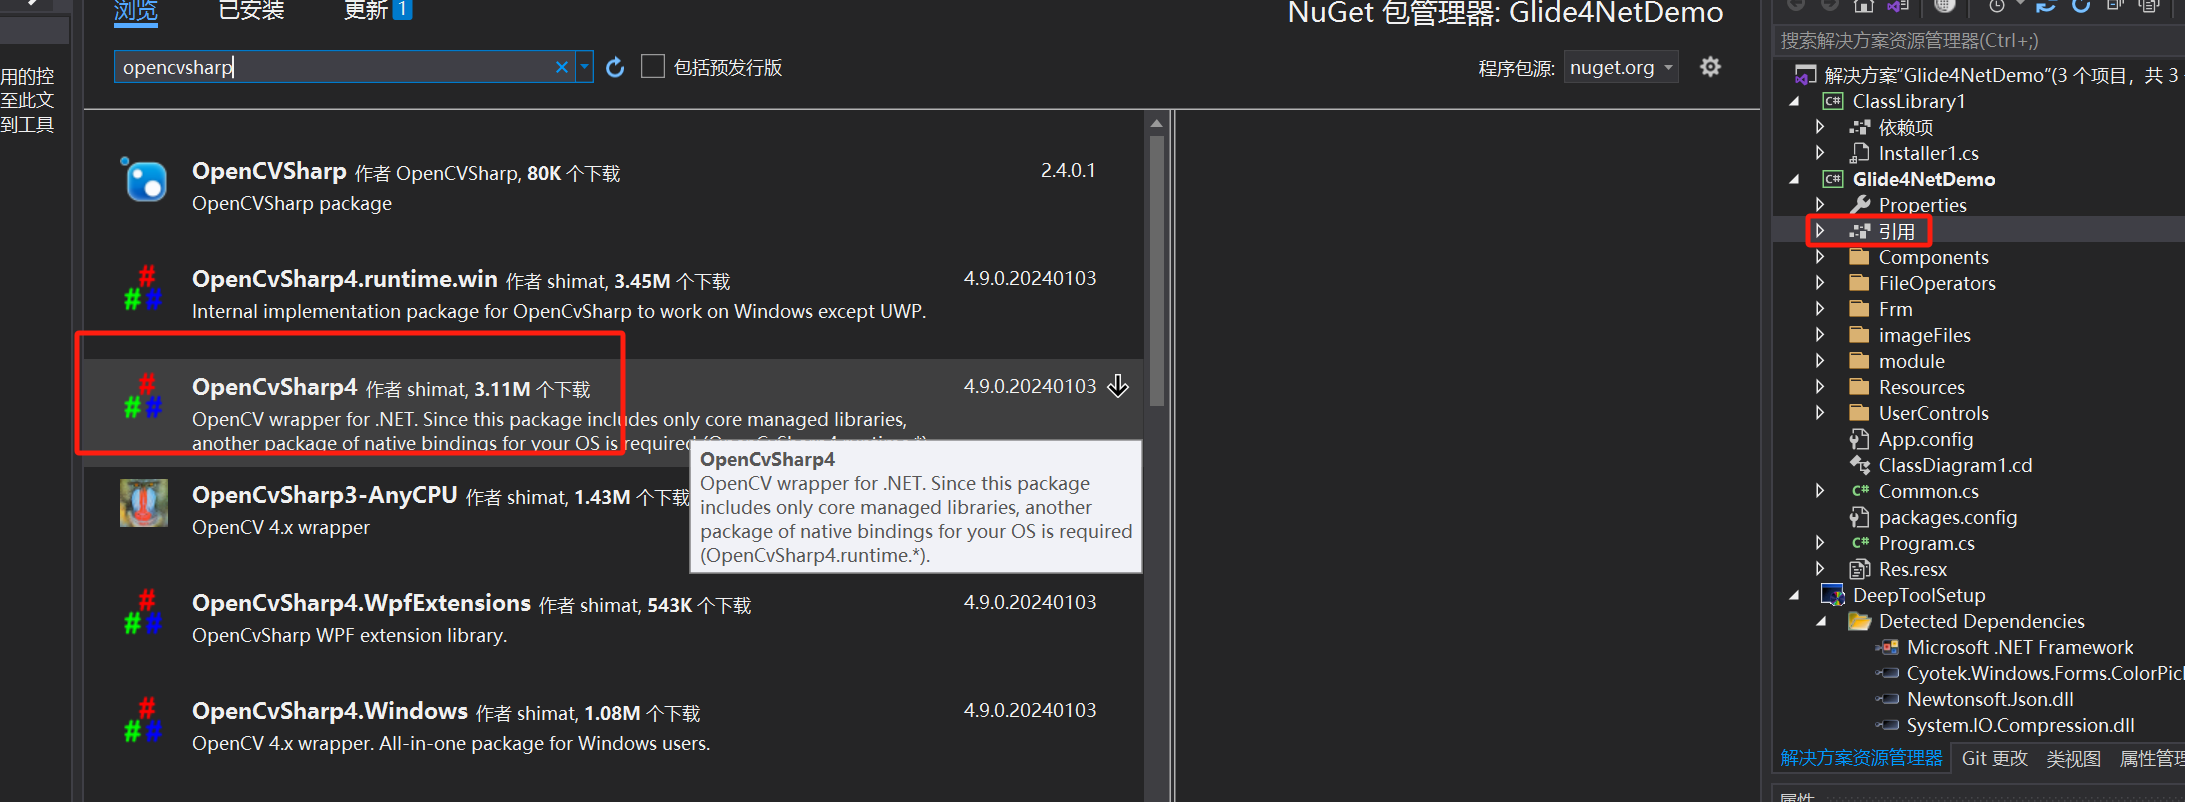Click the 引用 references icon
The height and width of the screenshot is (802, 2185).
pos(1860,231)
